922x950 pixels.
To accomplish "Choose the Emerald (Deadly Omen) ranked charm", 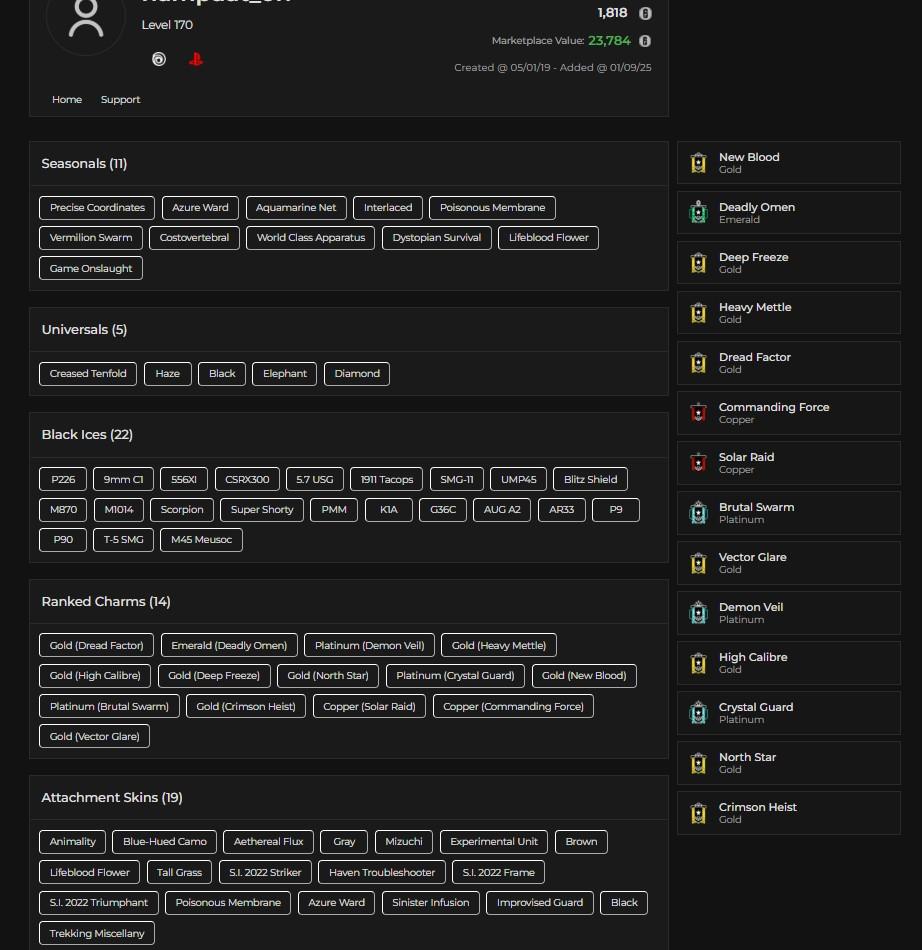I will pyautogui.click(x=229, y=646).
